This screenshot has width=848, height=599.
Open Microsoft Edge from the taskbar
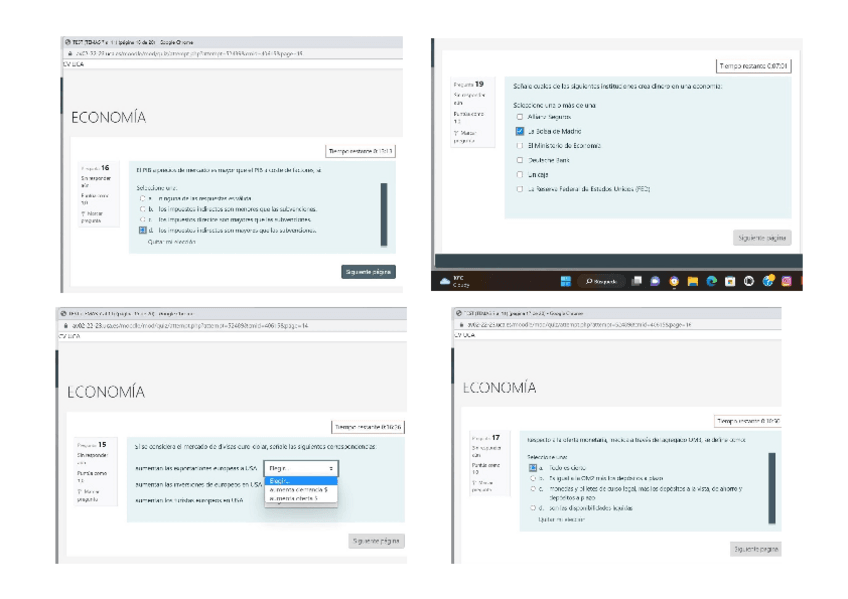point(711,281)
